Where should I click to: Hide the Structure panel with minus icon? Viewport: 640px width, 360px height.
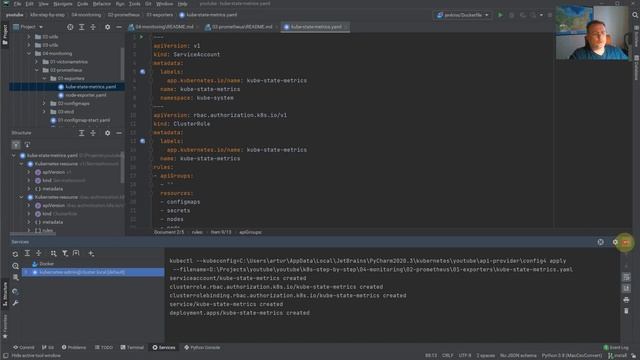pos(119,133)
